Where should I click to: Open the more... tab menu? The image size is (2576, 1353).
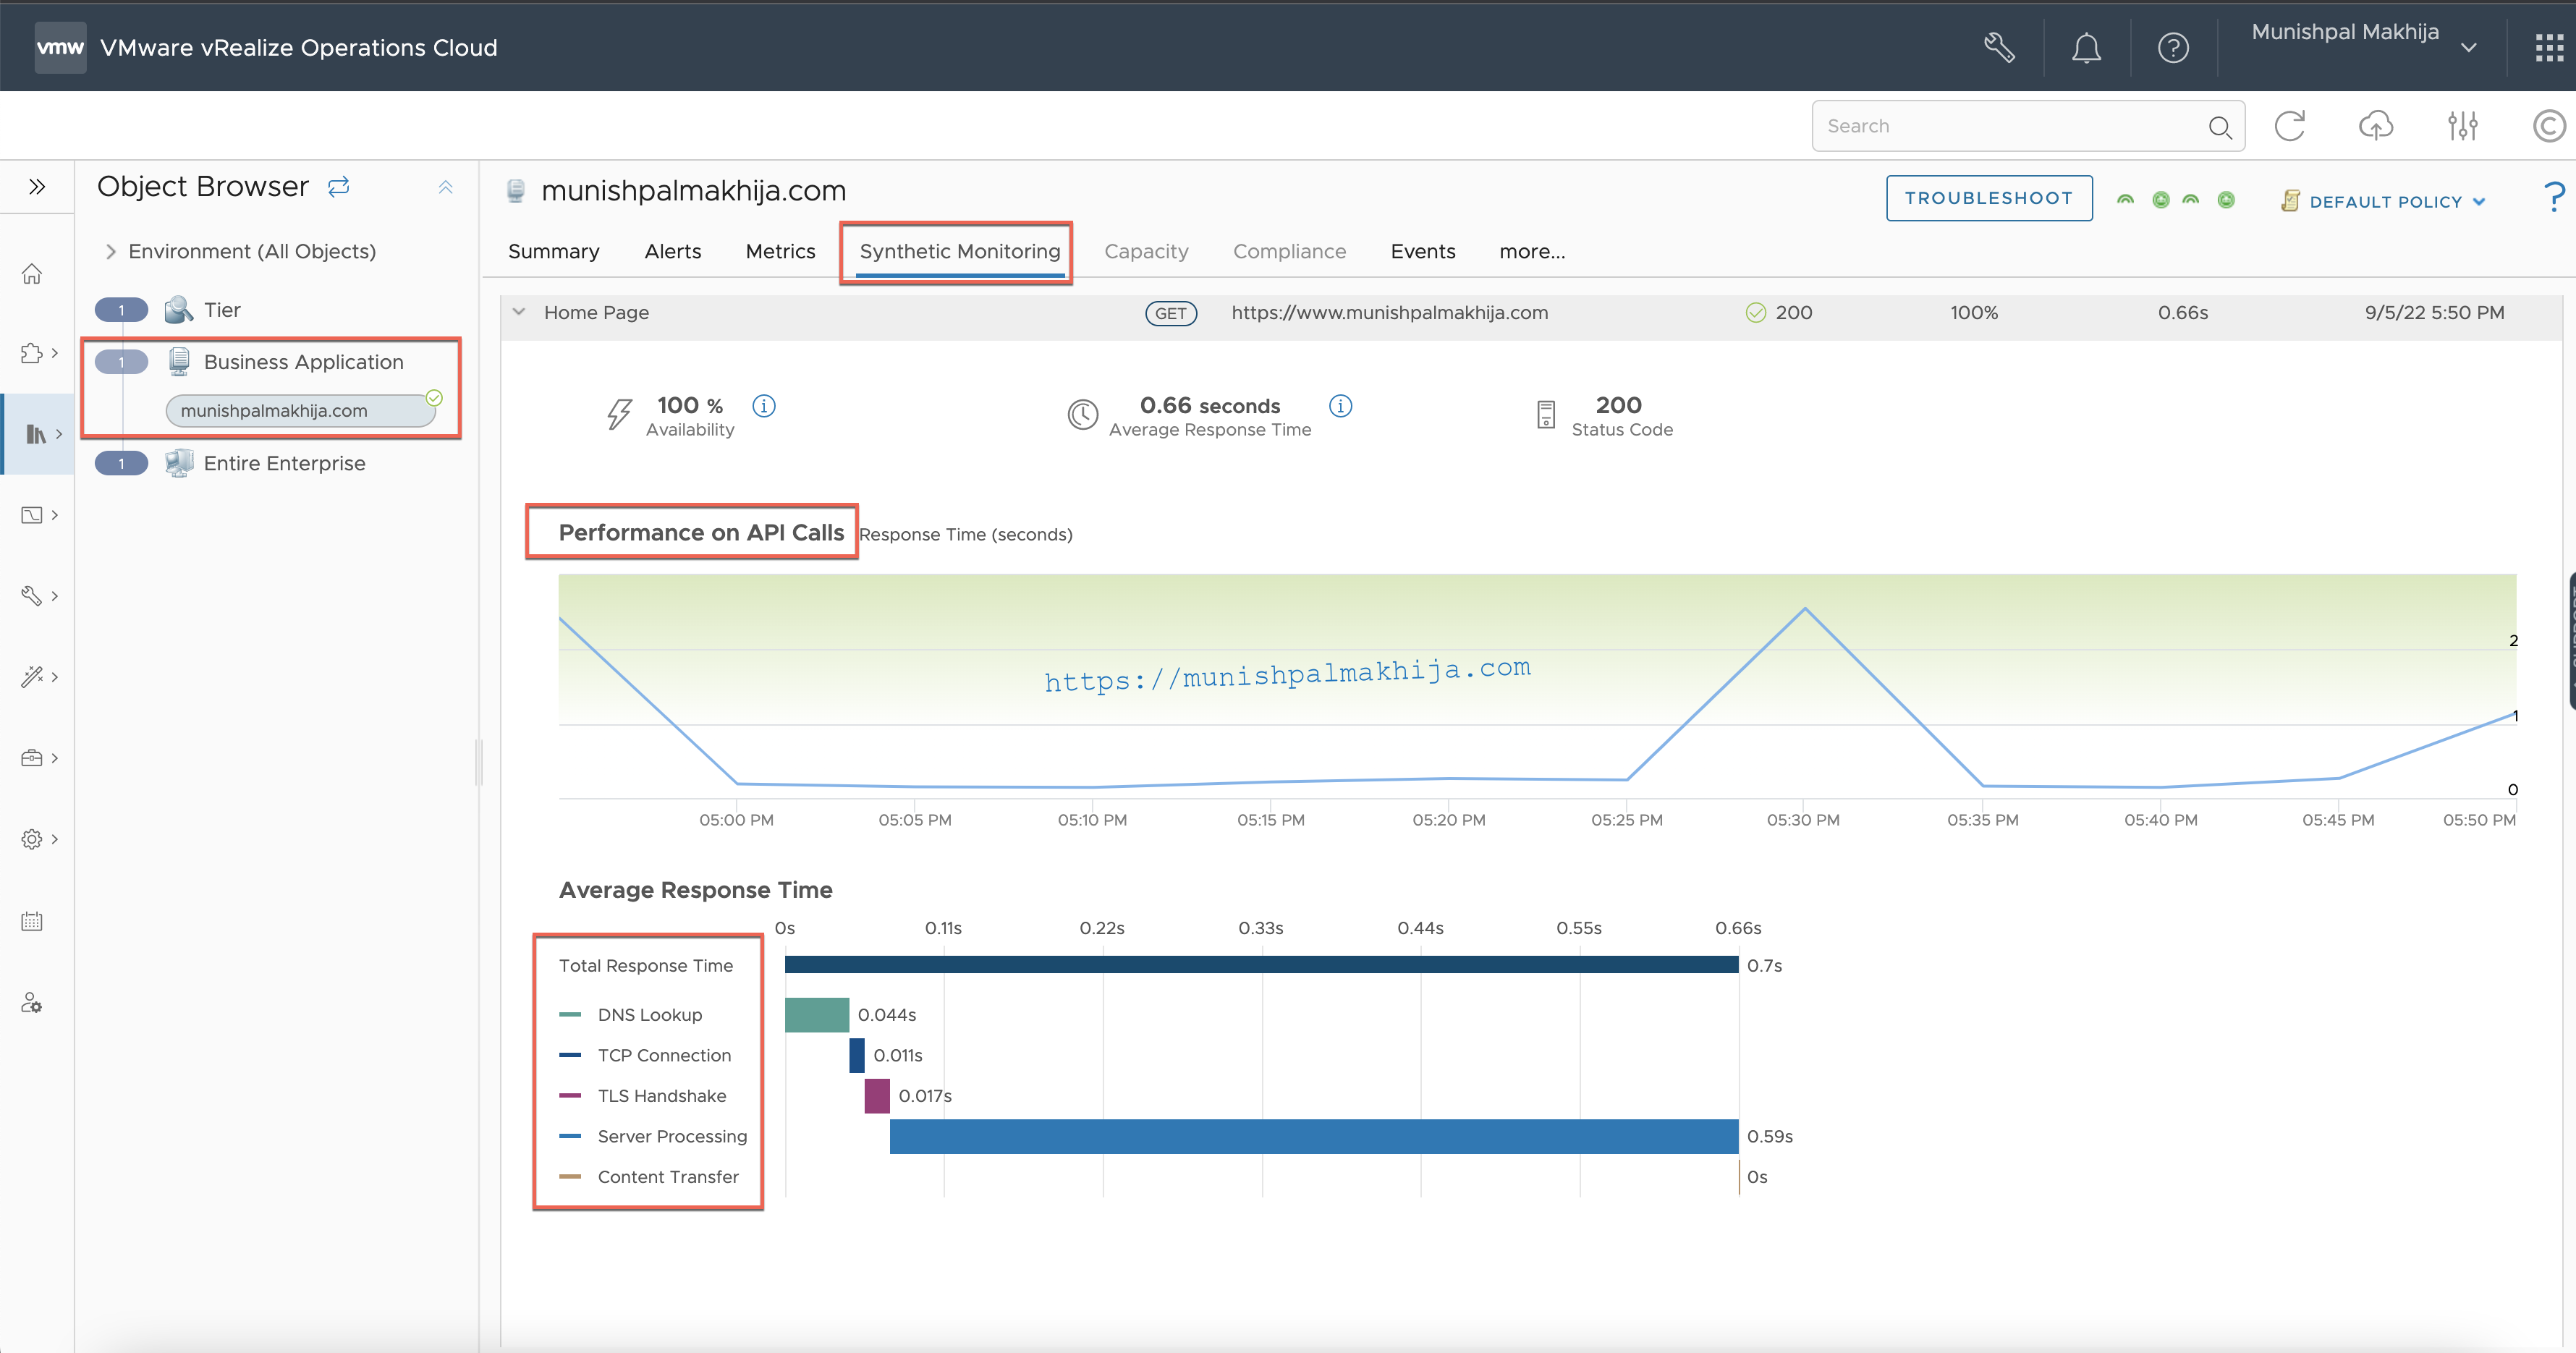tap(1532, 252)
